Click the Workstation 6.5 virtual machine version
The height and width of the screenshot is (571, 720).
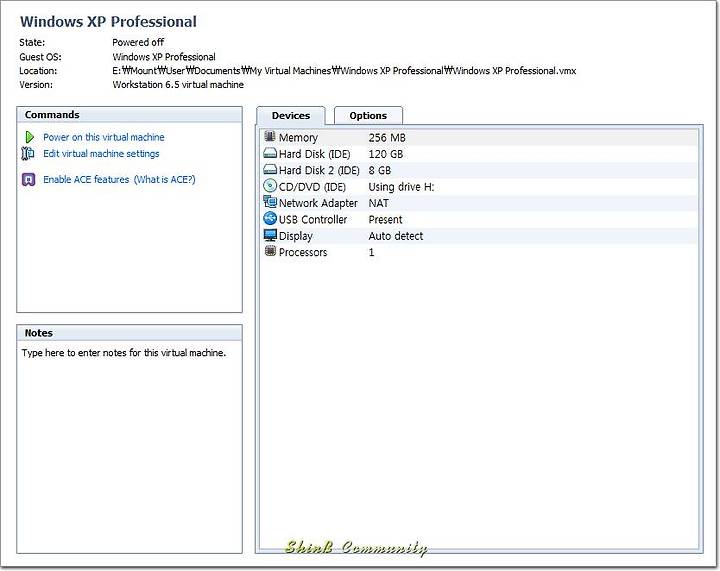pyautogui.click(x=178, y=85)
